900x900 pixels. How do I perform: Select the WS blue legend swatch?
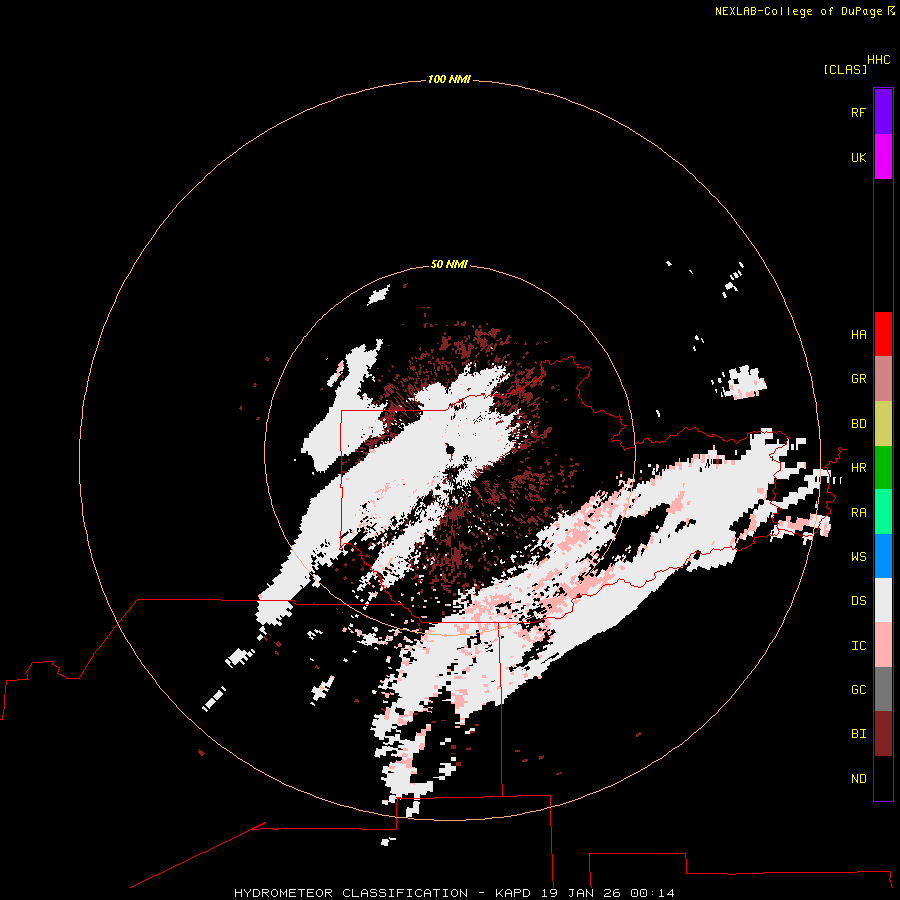(883, 556)
